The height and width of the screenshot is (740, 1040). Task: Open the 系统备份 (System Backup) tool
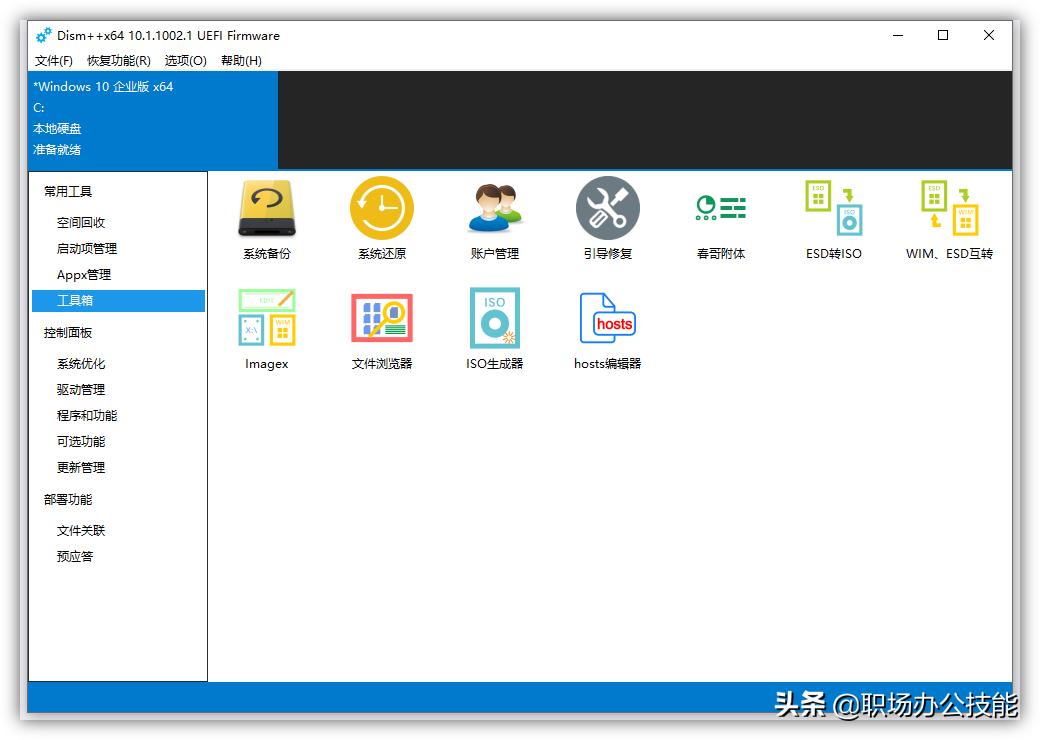tap(265, 218)
